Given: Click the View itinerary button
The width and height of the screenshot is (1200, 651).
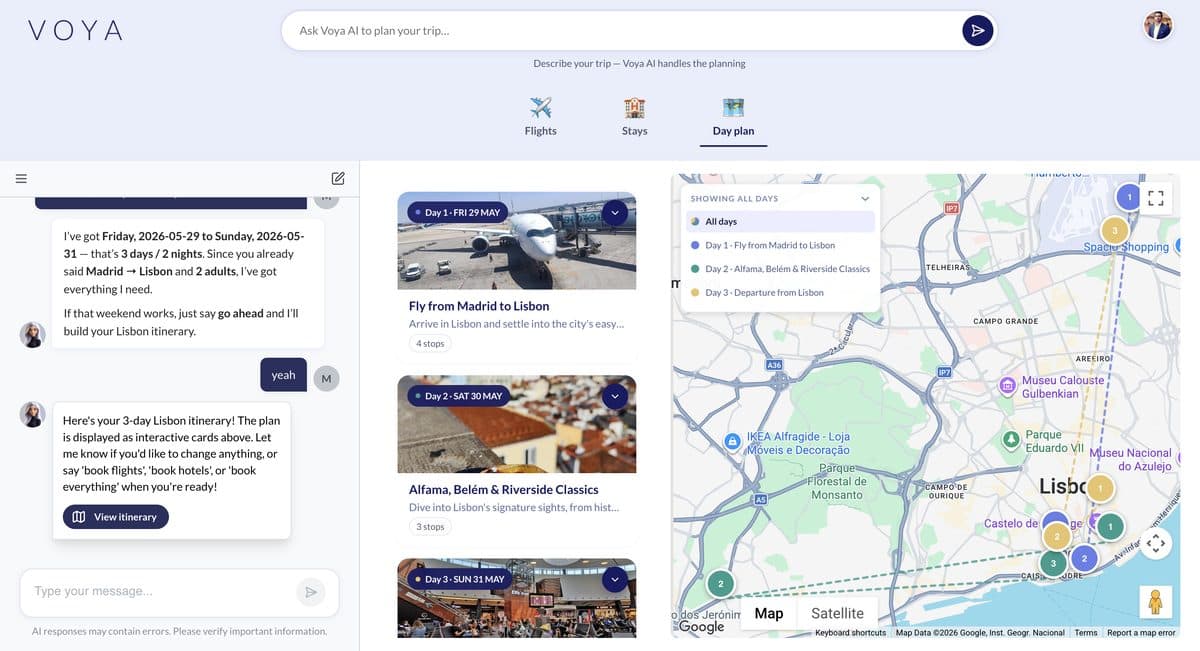Looking at the screenshot, I should coord(116,517).
